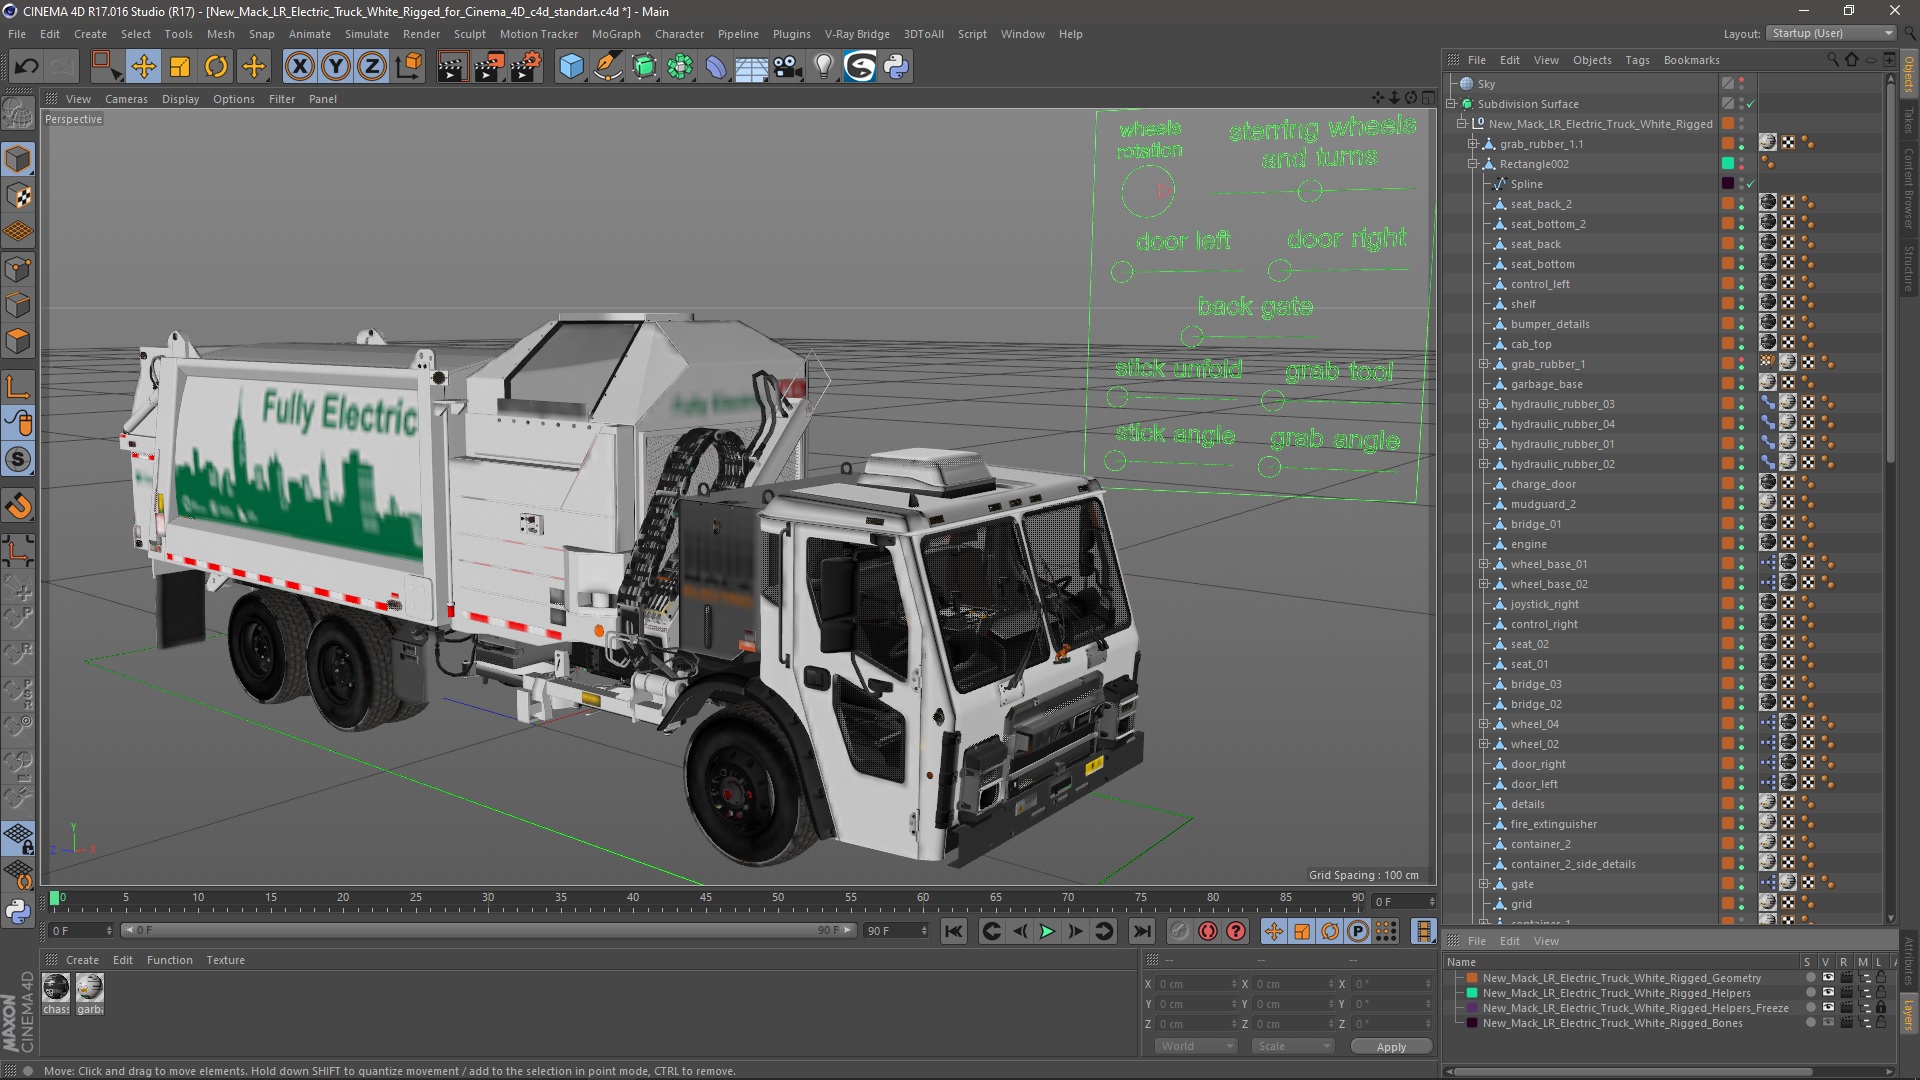Image resolution: width=1920 pixels, height=1080 pixels.
Task: Toggle solo on Bones layer
Action: pyautogui.click(x=1810, y=1023)
